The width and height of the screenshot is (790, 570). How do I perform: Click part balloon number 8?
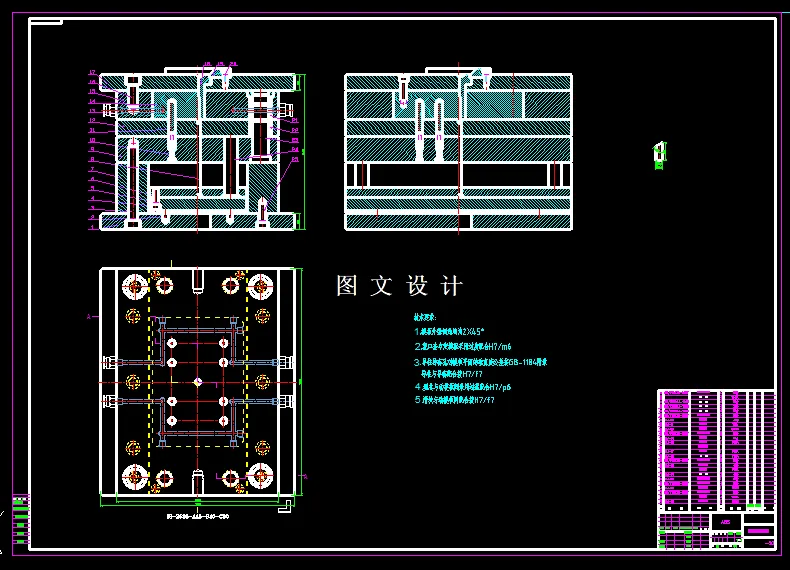(93, 160)
